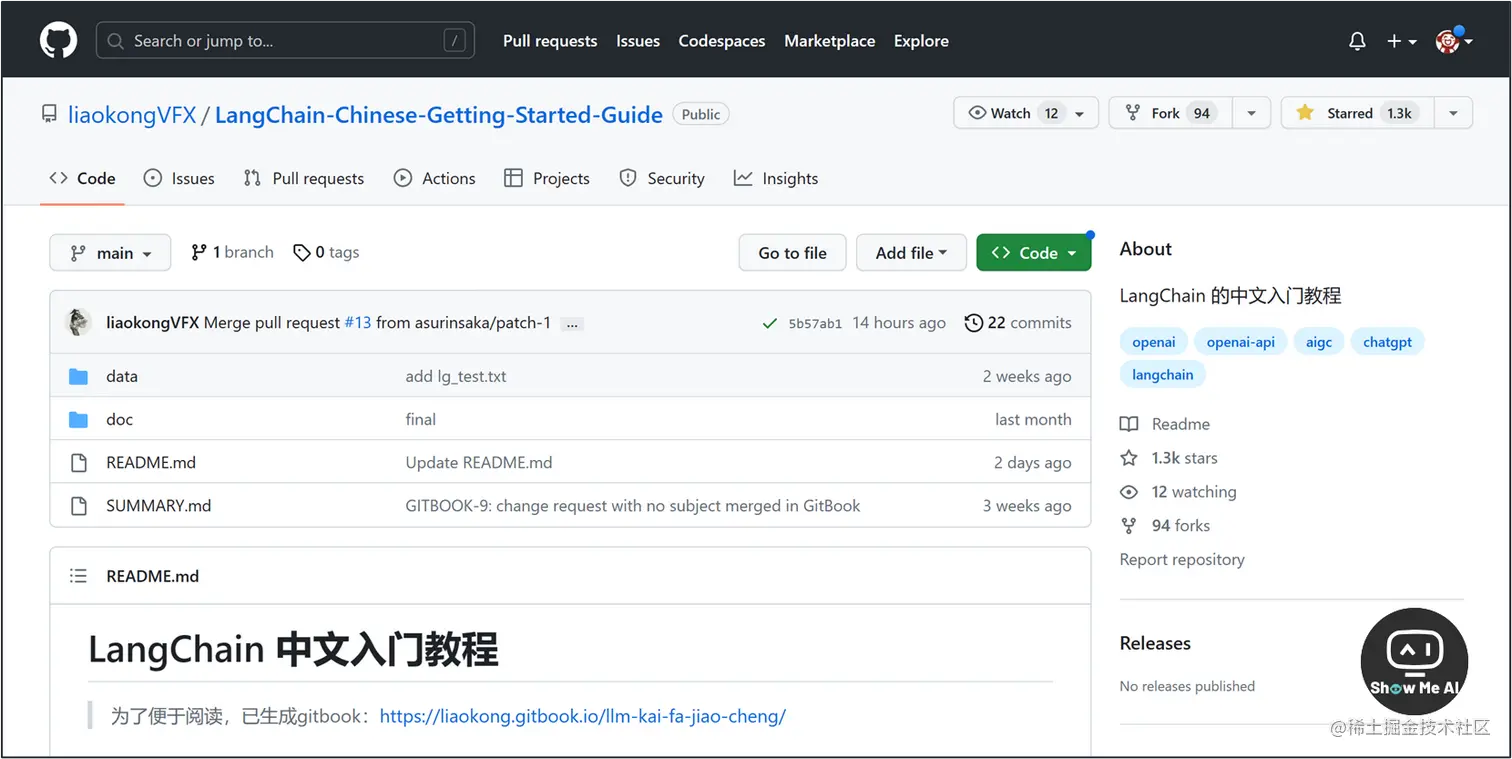
Task: Expand the commit message ellipsis
Action: click(572, 324)
